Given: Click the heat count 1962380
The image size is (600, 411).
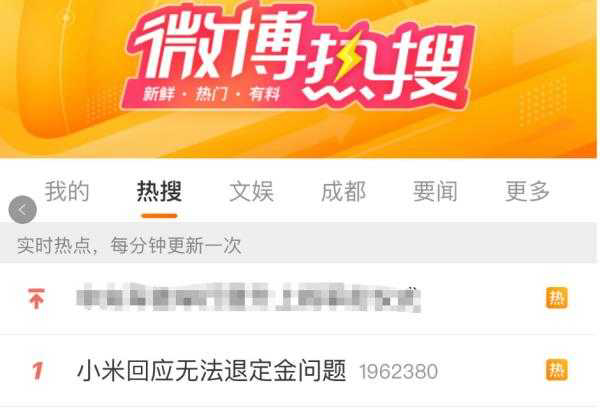Looking at the screenshot, I should 399,372.
